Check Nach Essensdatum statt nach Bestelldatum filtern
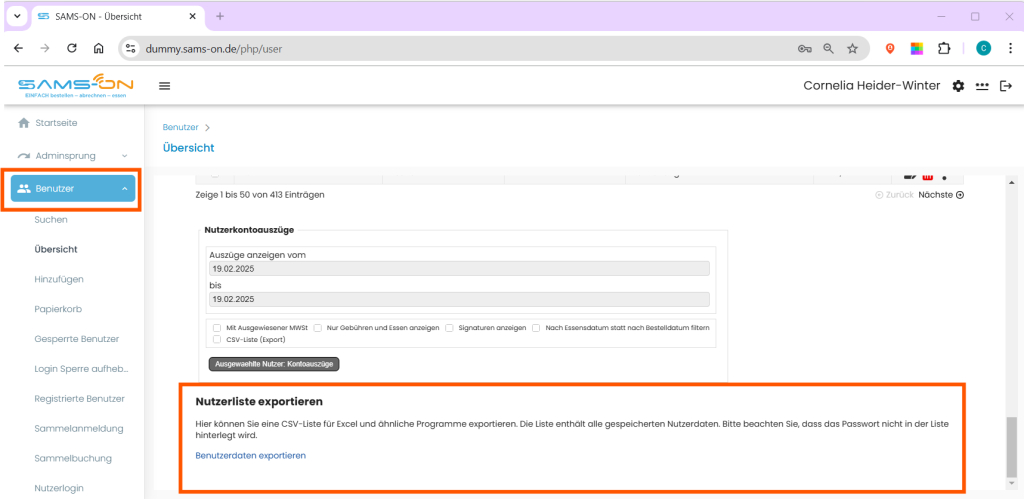Image resolution: width=1024 pixels, height=499 pixels. tap(536, 328)
